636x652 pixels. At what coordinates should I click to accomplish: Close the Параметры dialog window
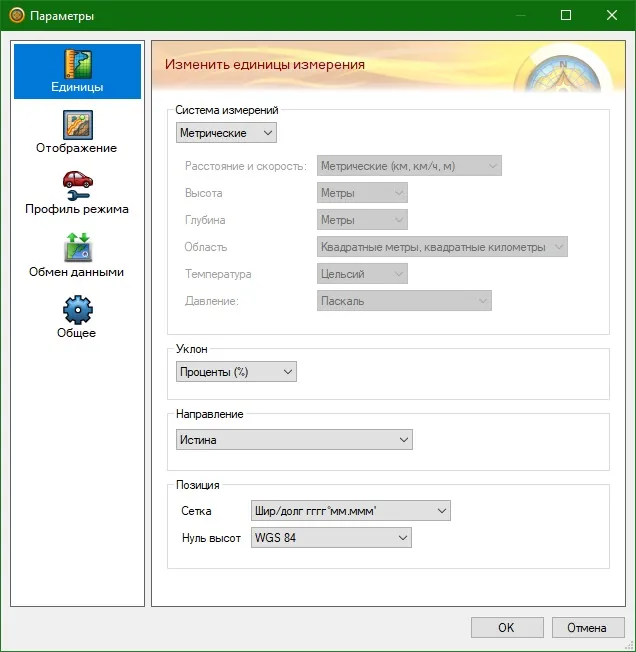pos(611,15)
